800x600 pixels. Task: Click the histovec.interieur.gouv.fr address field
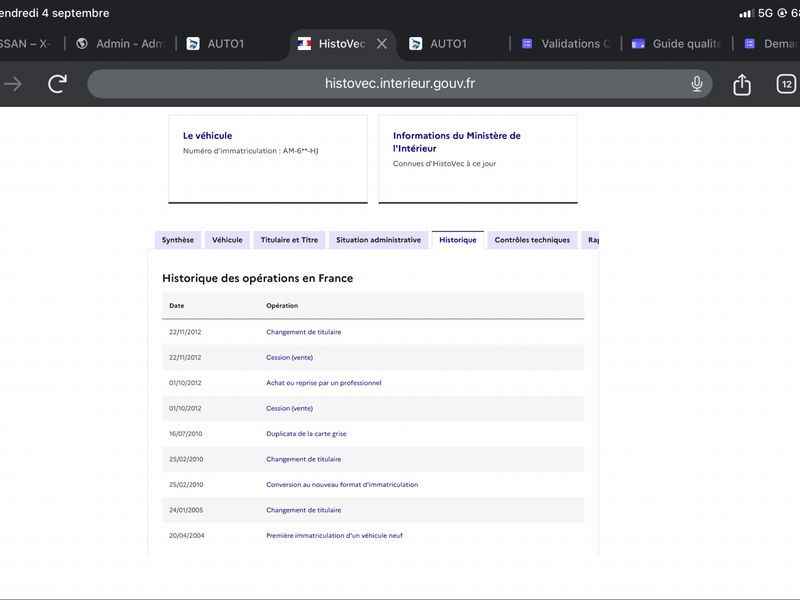(x=399, y=84)
